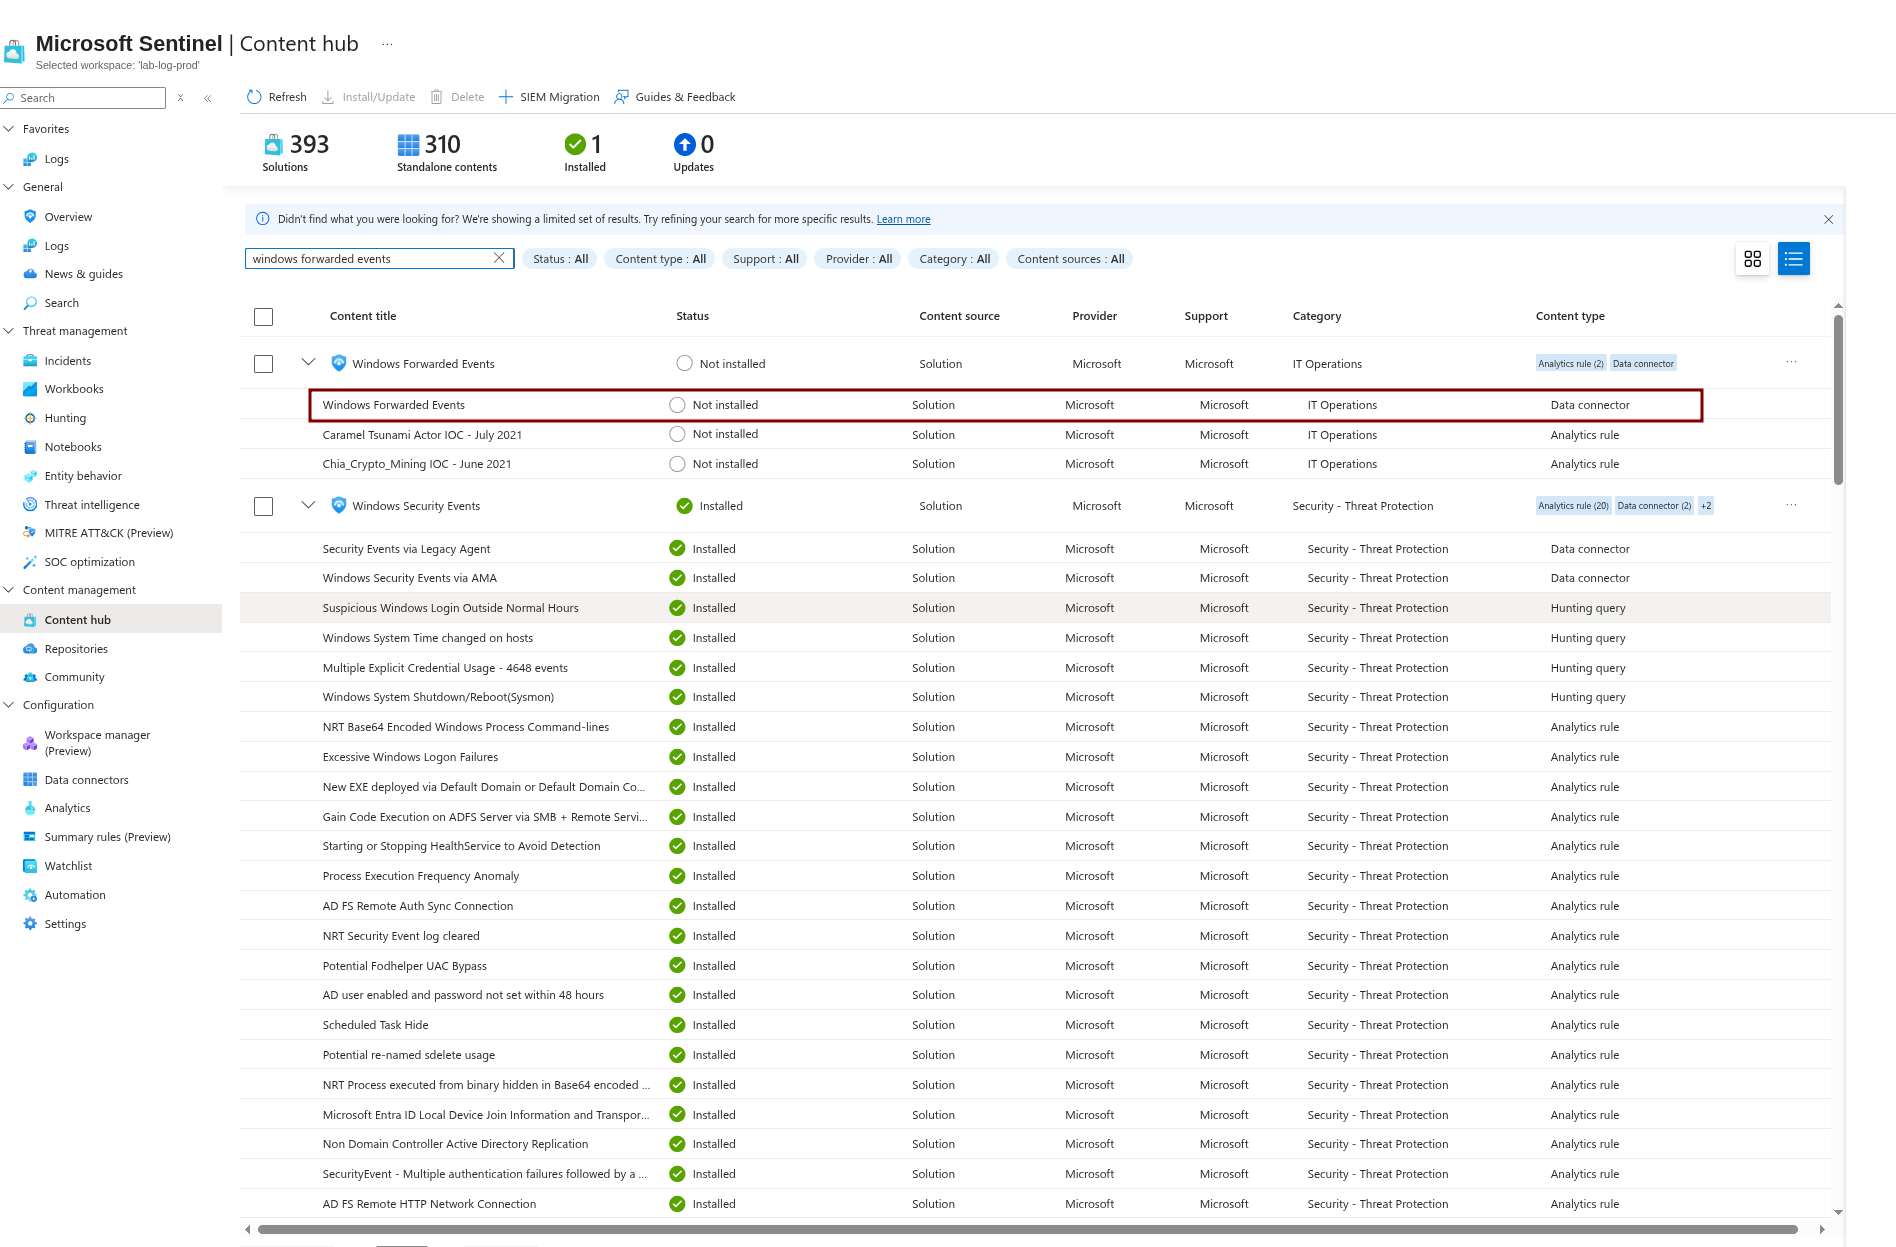Click the vertical table scrollbar

[1838, 400]
